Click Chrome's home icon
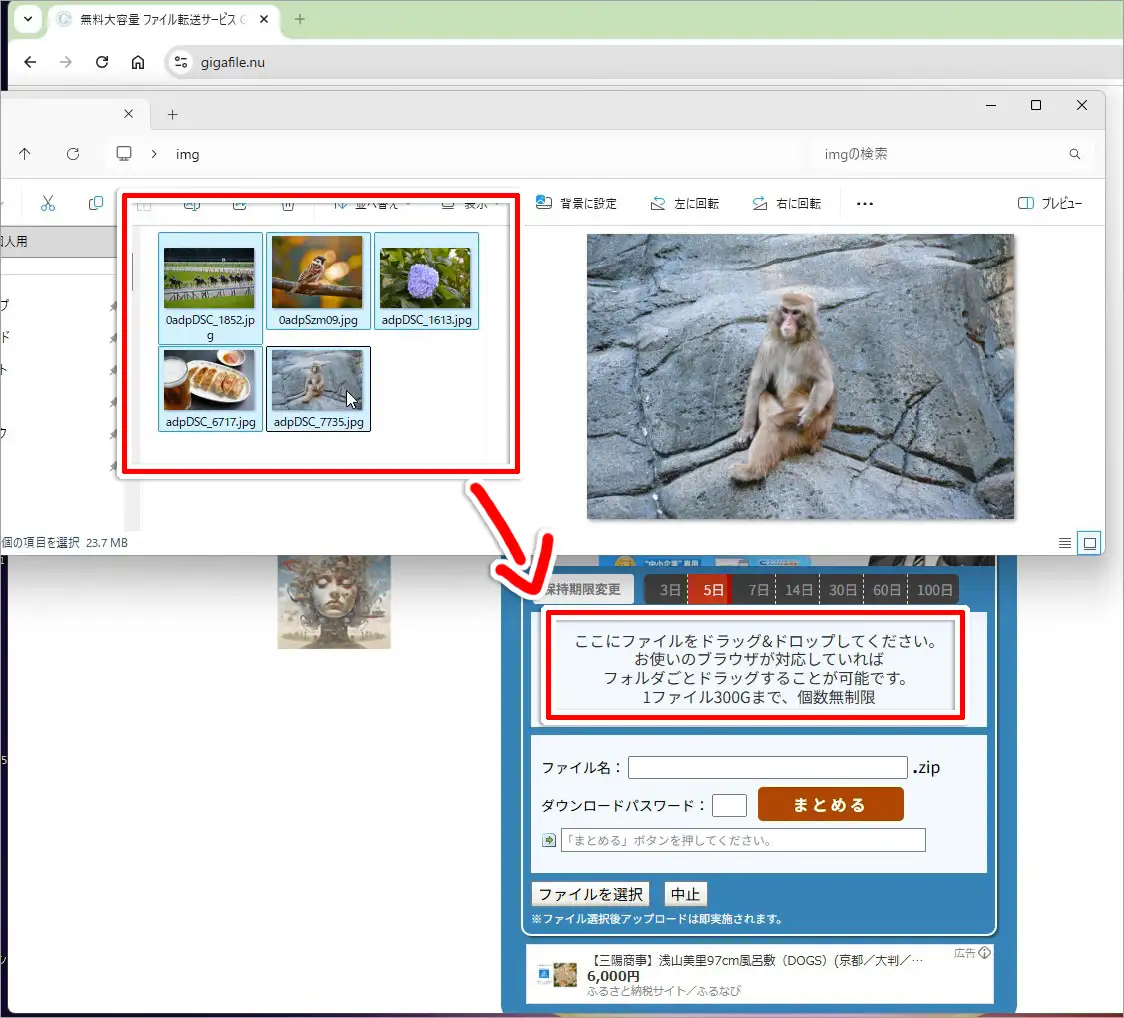This screenshot has width=1124, height=1018. click(x=138, y=62)
